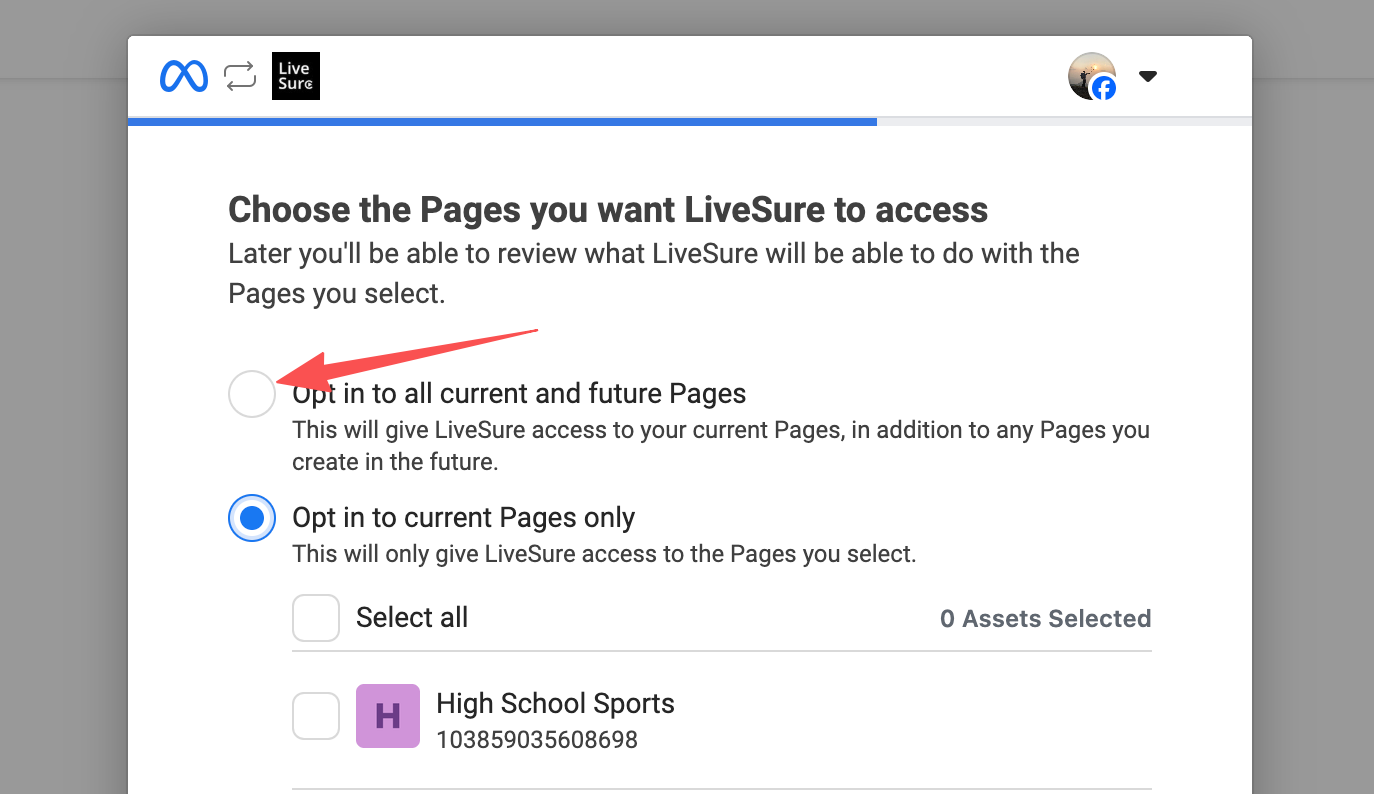Click page ID 103859035608698
Image resolution: width=1374 pixels, height=794 pixels.
pyautogui.click(x=537, y=740)
